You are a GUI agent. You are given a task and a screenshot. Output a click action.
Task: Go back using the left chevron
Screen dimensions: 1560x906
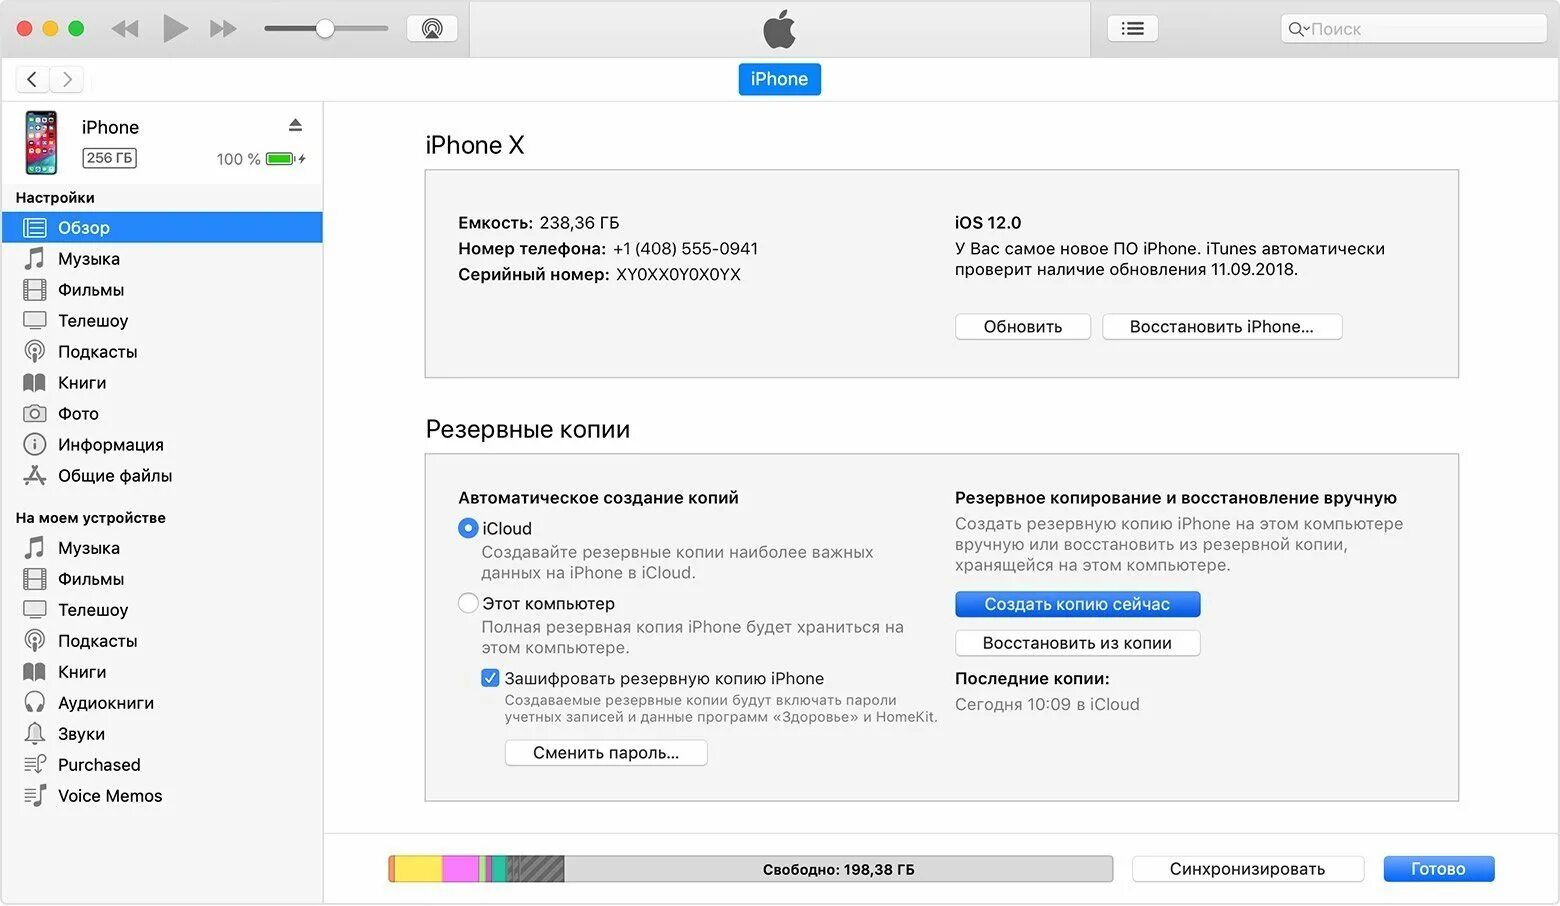click(32, 79)
